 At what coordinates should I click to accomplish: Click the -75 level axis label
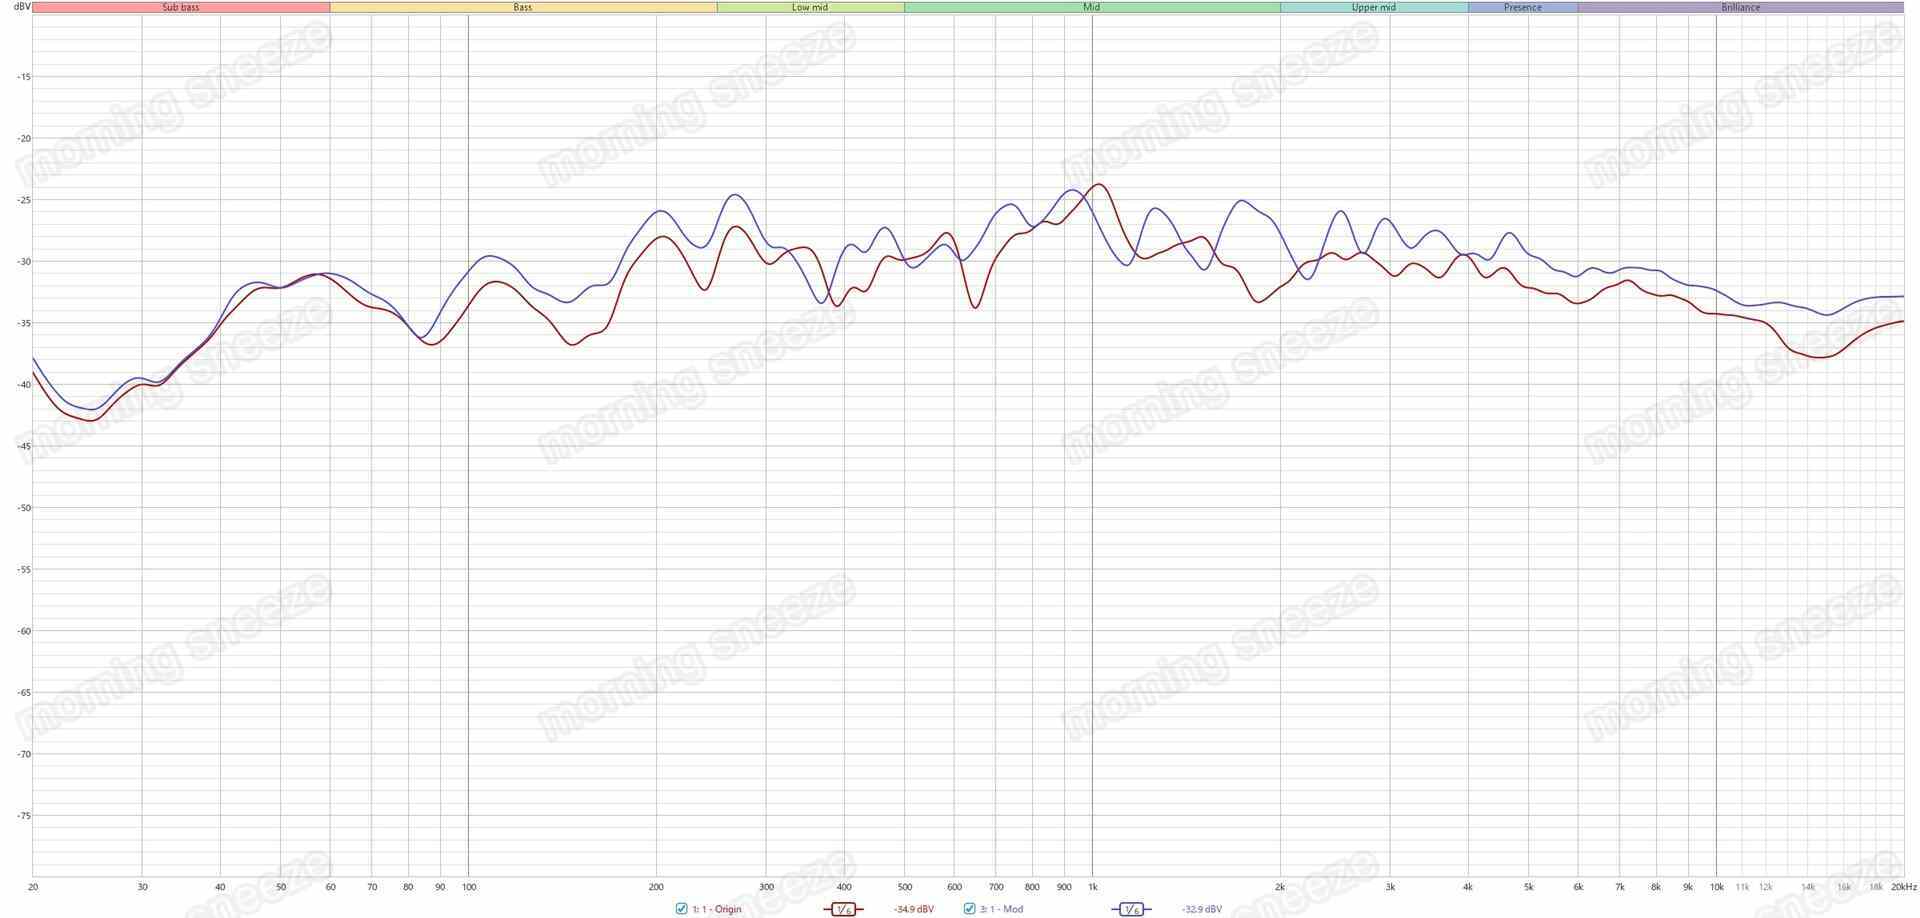tap(24, 816)
